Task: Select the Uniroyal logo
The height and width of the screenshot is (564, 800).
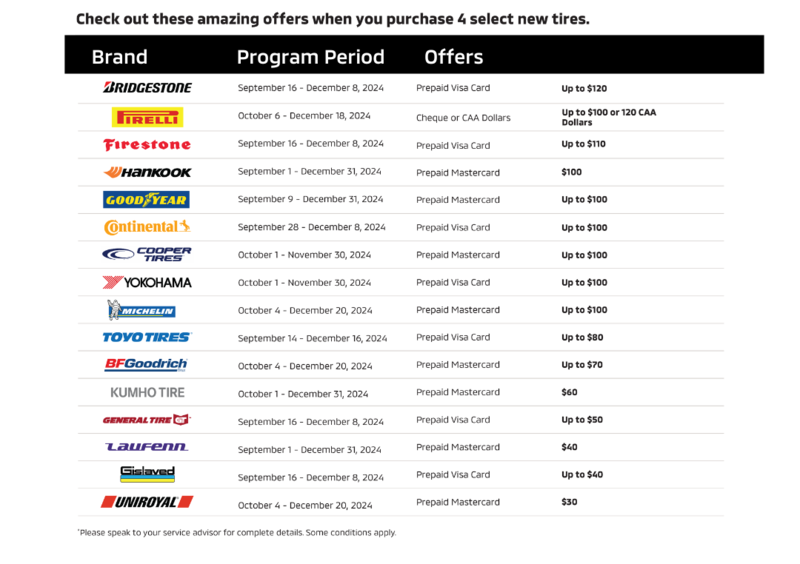Action: 147,502
